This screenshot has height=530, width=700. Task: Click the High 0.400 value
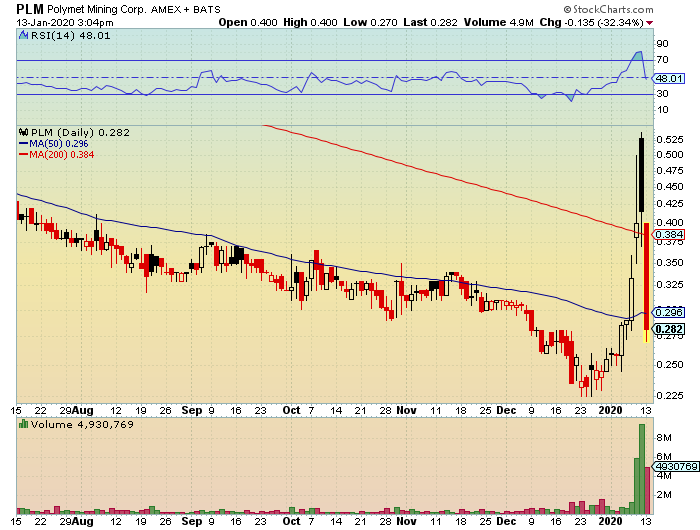(x=310, y=22)
